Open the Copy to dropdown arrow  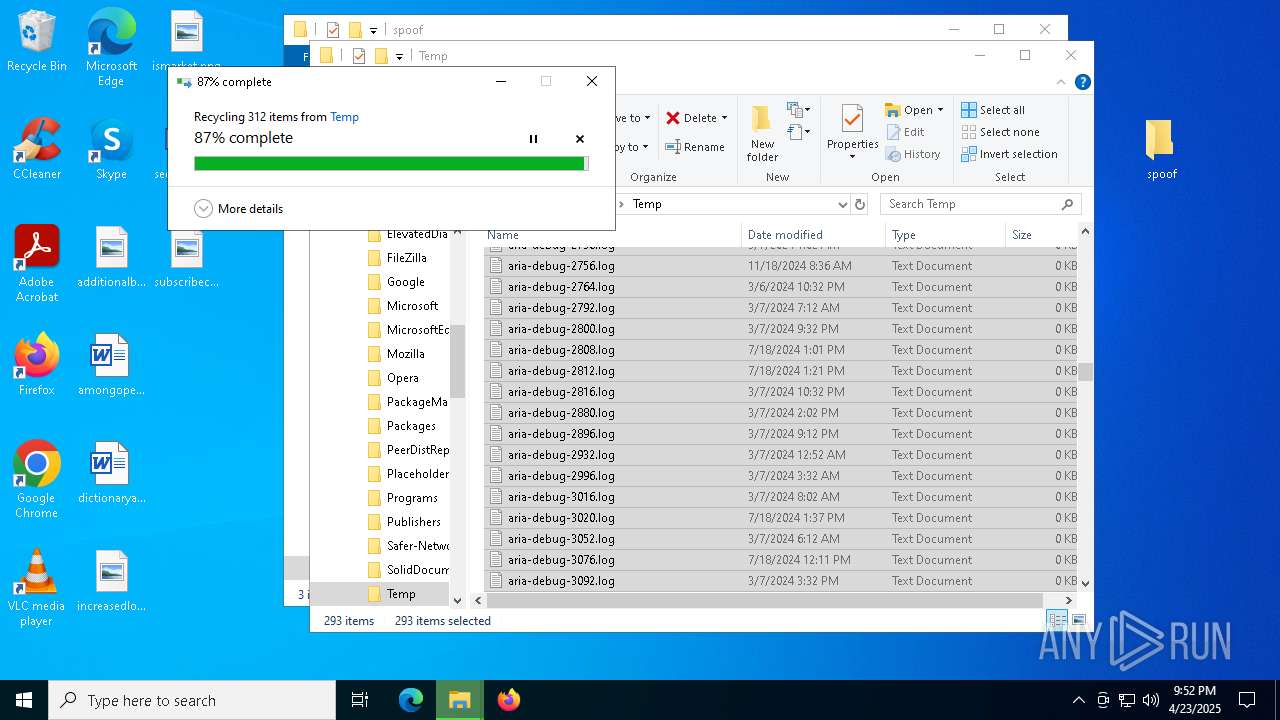tap(646, 147)
